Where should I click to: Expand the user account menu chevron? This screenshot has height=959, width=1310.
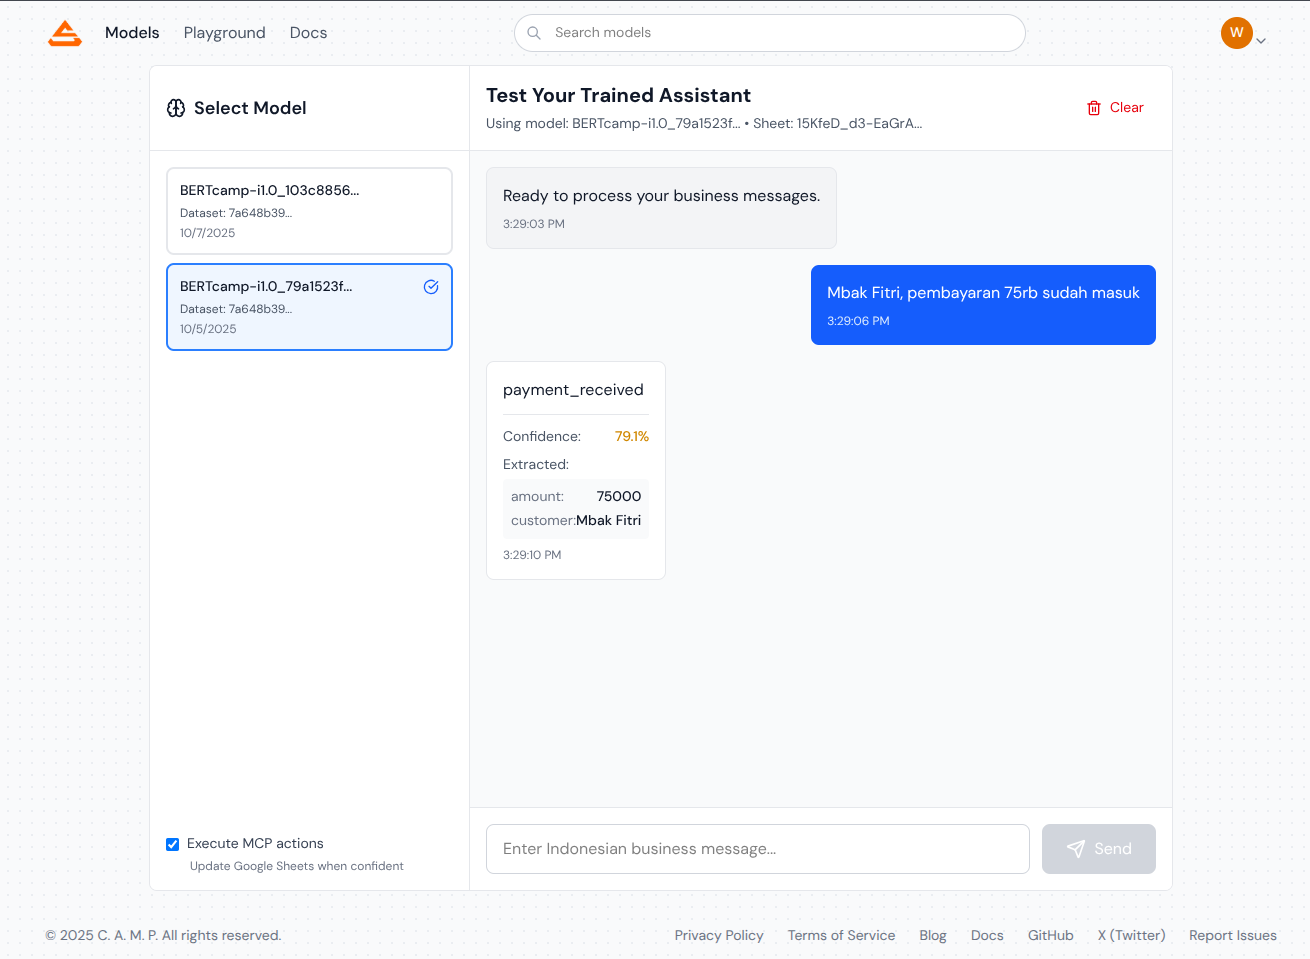pyautogui.click(x=1261, y=41)
